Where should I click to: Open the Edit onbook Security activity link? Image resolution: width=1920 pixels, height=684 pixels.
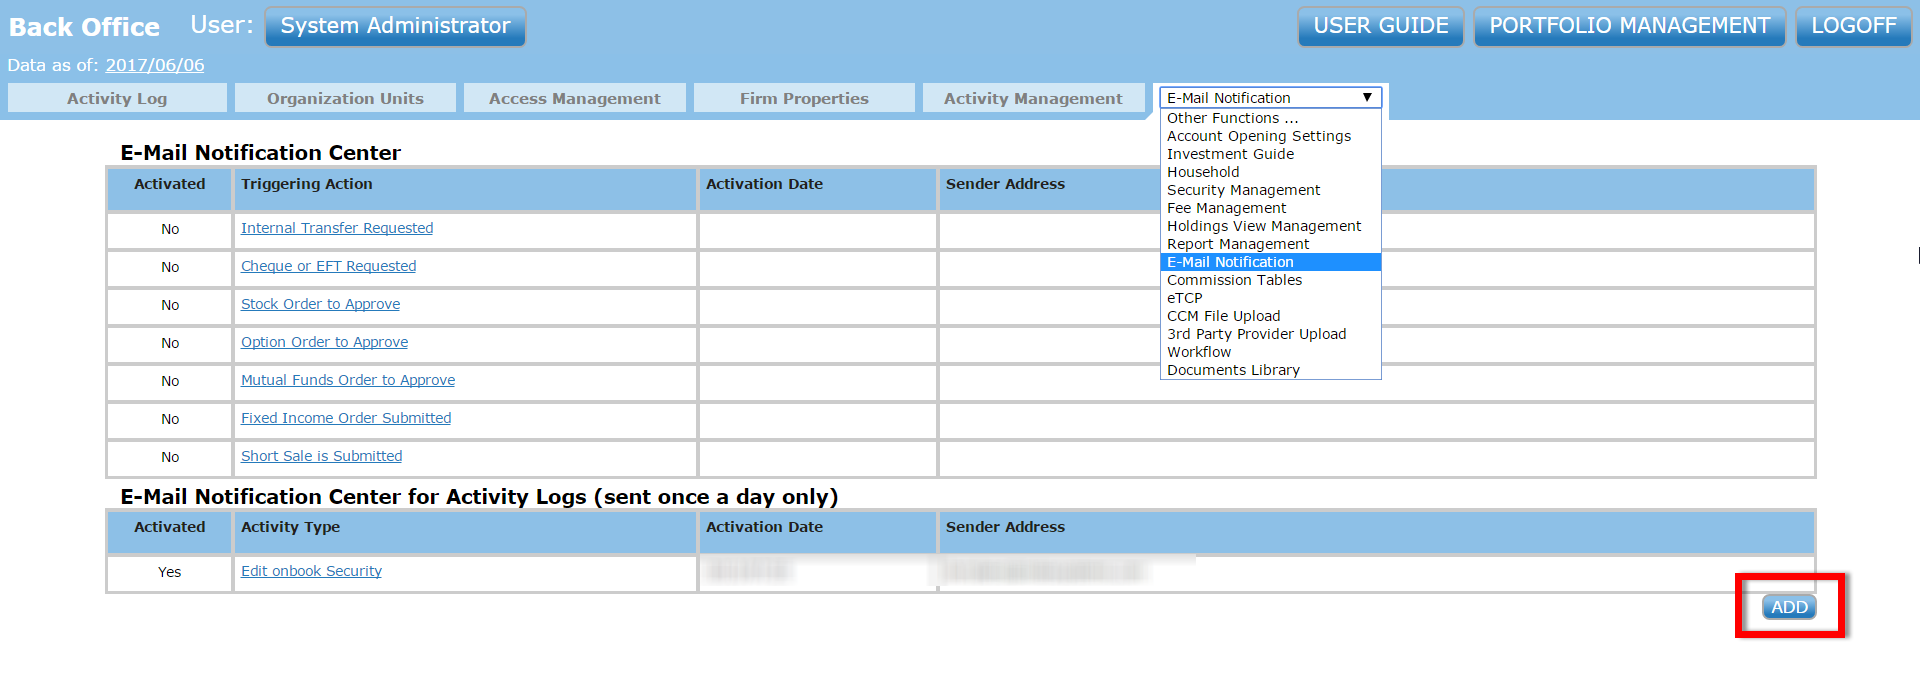311,571
